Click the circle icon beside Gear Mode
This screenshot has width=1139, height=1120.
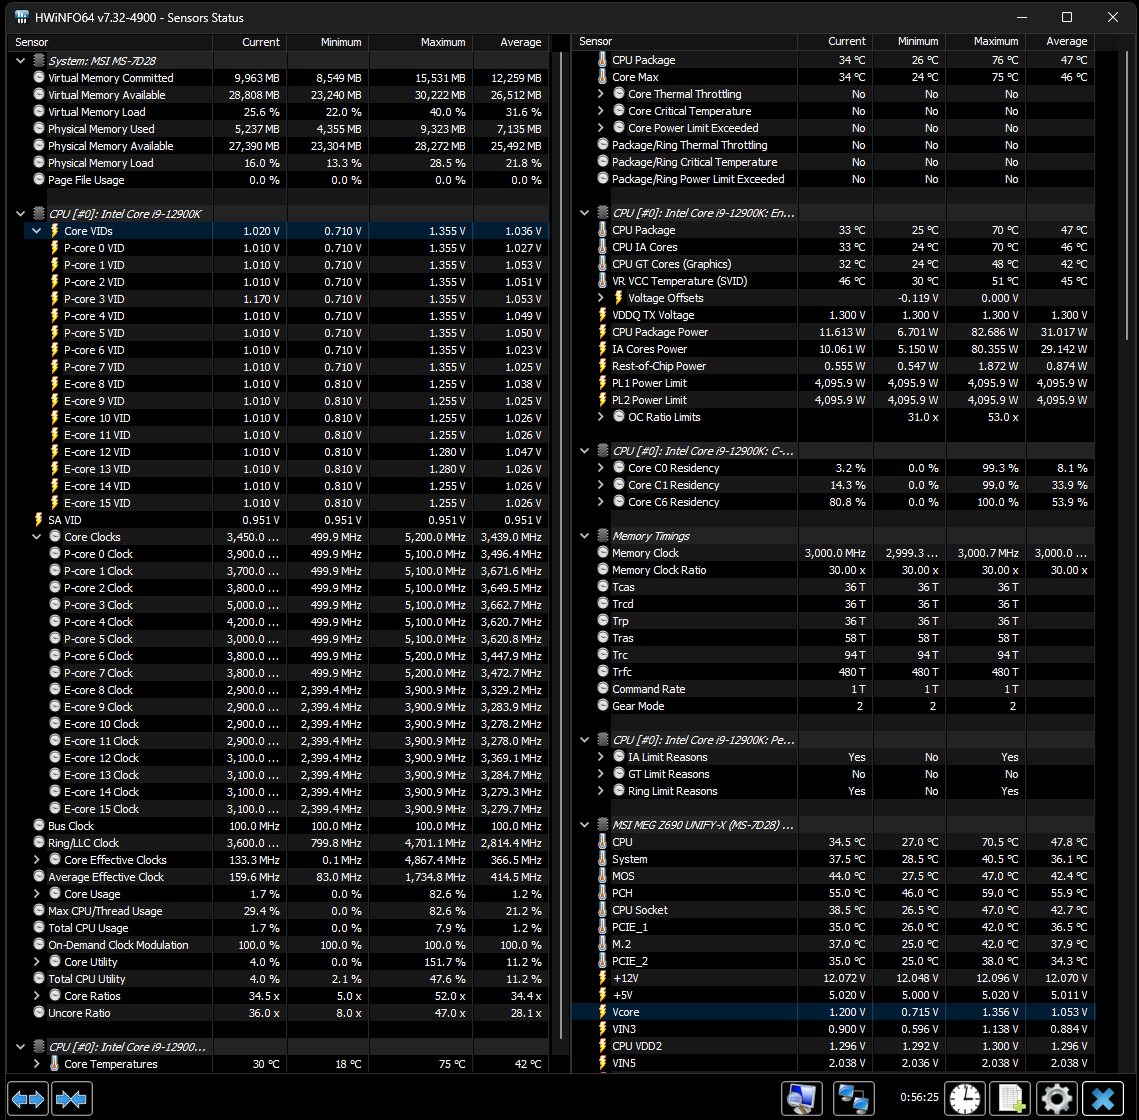click(x=603, y=705)
